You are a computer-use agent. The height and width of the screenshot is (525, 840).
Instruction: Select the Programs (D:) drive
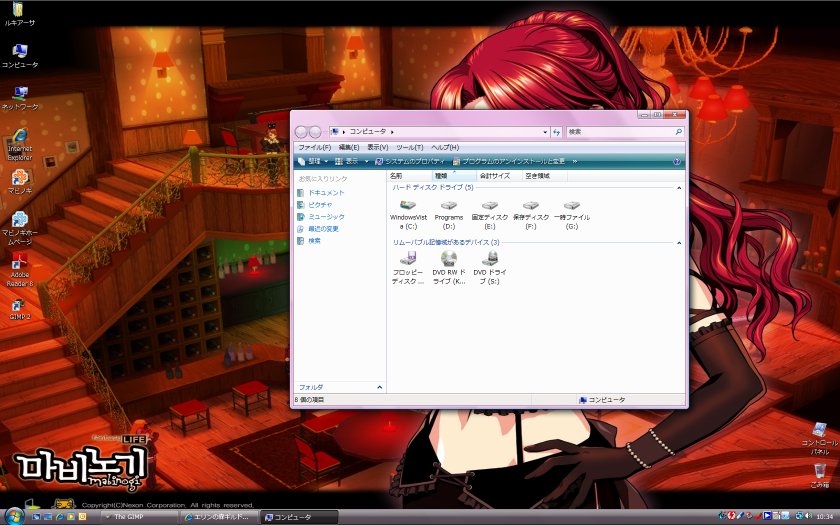448,215
